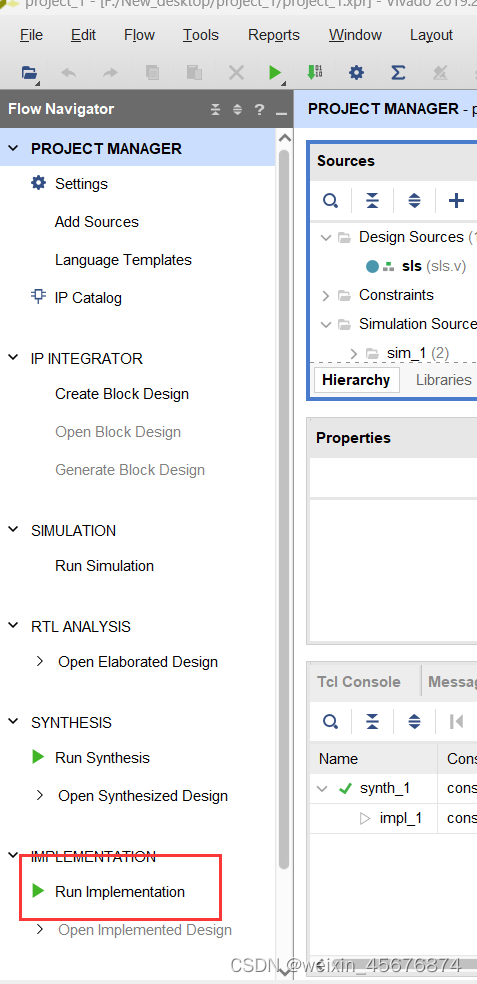Click the Sources panel search icon
This screenshot has width=477, height=984.
(x=331, y=201)
